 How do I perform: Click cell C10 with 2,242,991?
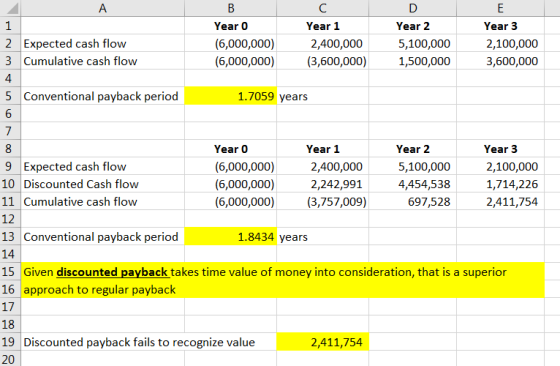pos(322,184)
